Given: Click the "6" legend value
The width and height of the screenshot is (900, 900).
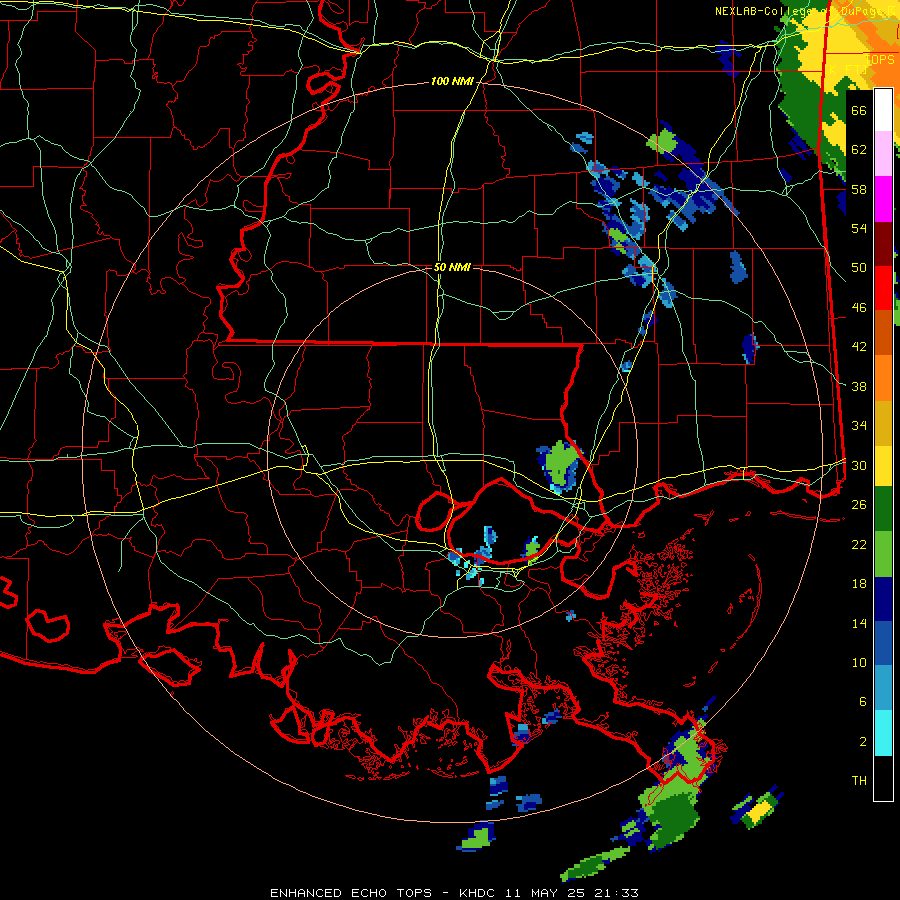Looking at the screenshot, I should (863, 702).
